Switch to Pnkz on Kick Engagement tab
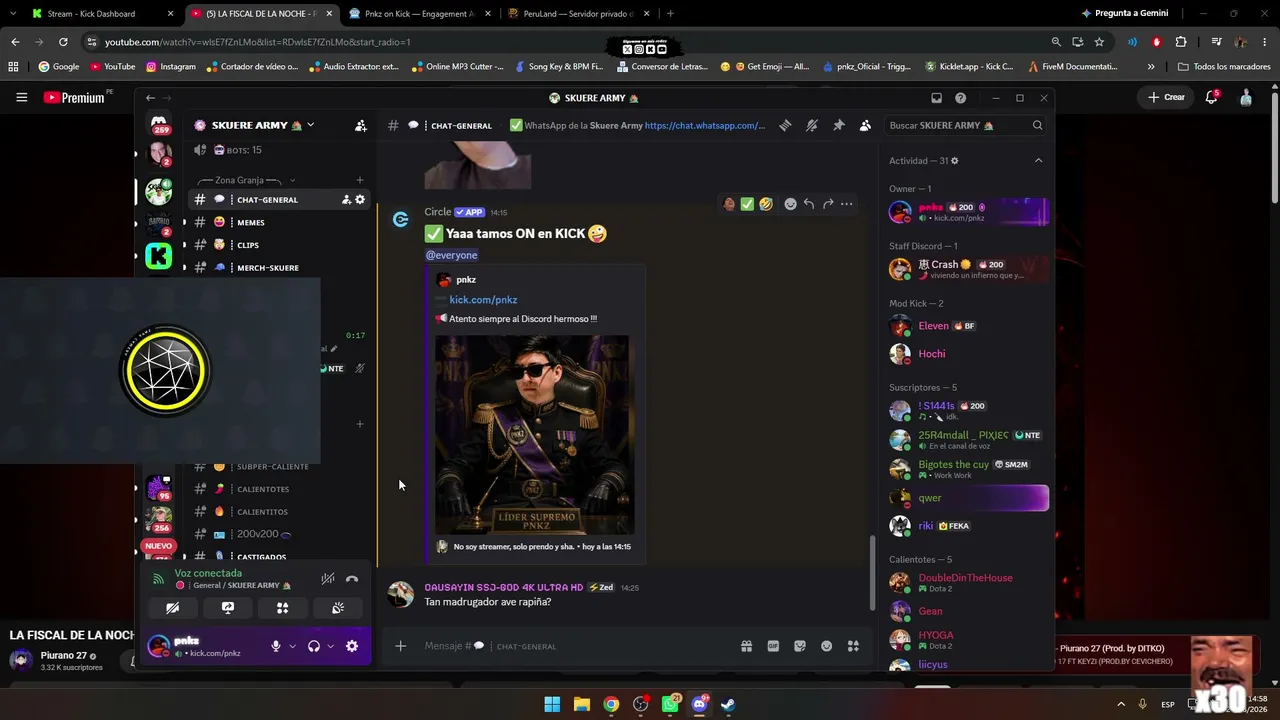The width and height of the screenshot is (1280, 720). coord(419,14)
